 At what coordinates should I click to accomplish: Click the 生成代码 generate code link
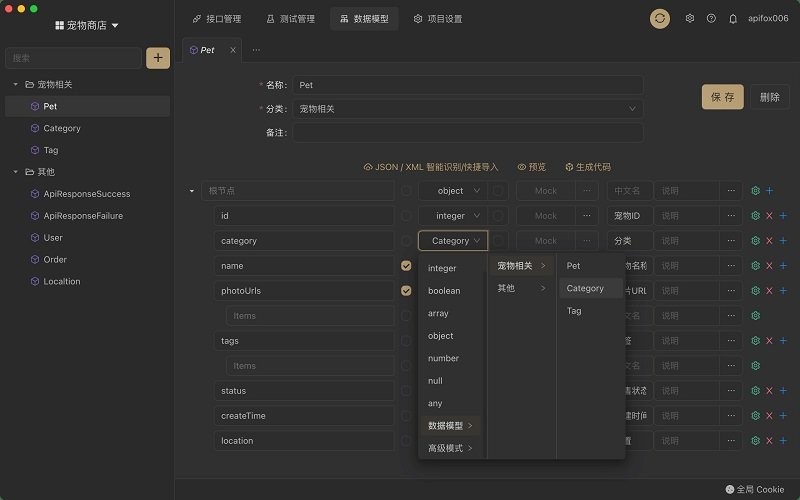click(x=588, y=167)
